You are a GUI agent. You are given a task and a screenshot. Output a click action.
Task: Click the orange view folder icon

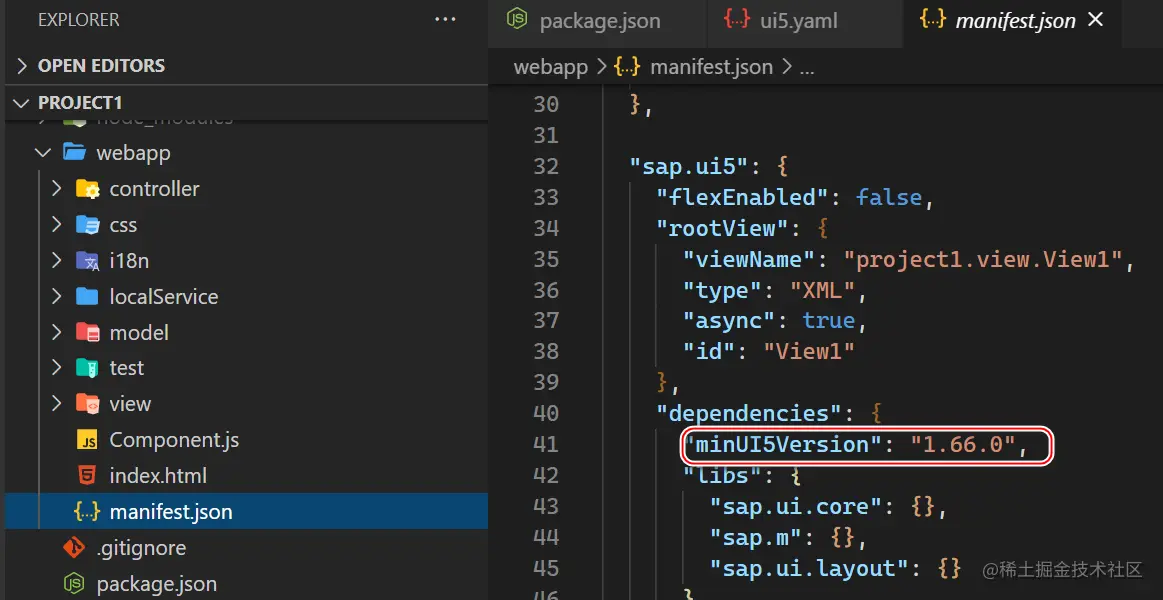pyautogui.click(x=88, y=404)
